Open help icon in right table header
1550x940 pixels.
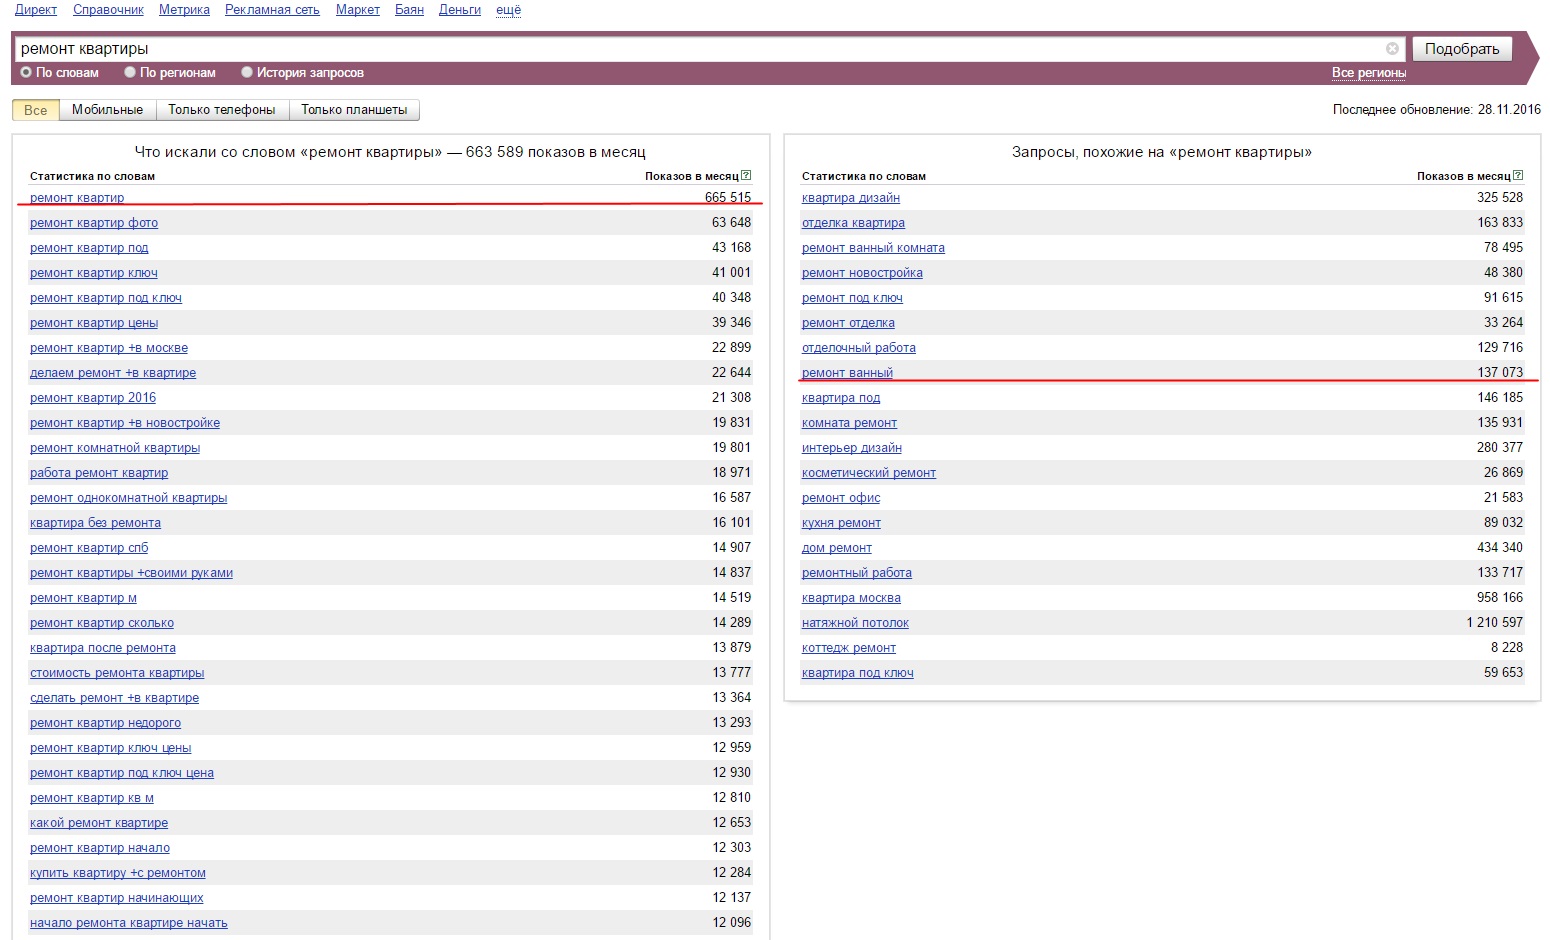[x=1518, y=176]
